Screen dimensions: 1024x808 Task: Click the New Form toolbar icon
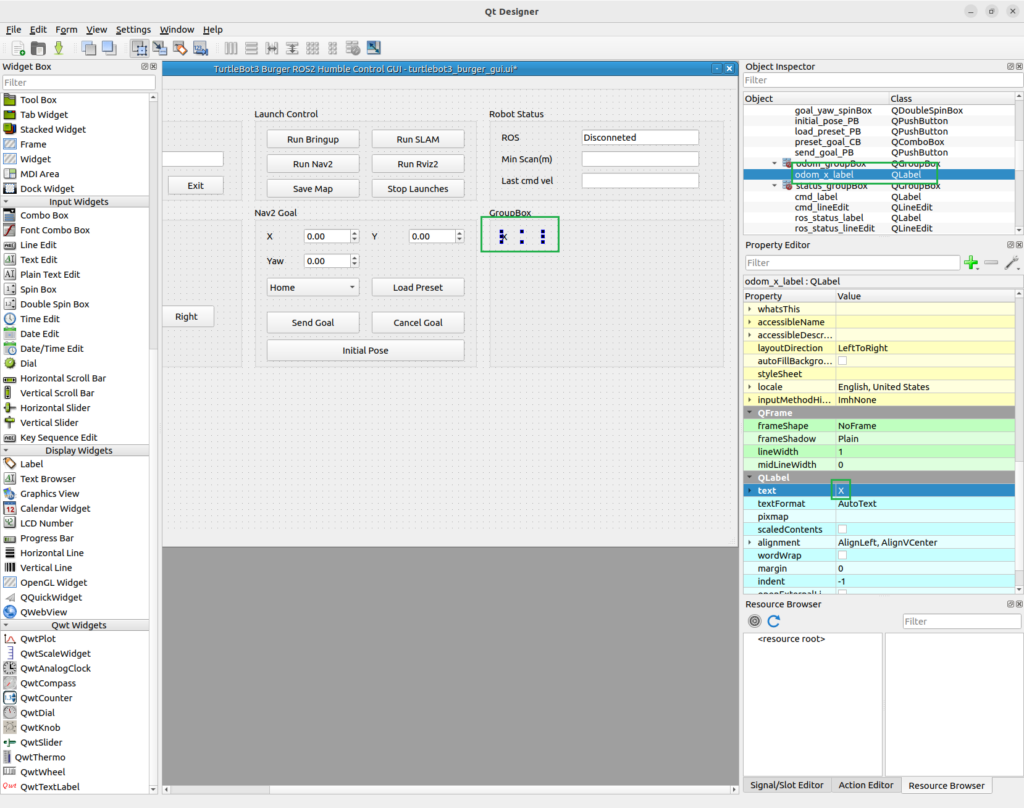pyautogui.click(x=18, y=48)
